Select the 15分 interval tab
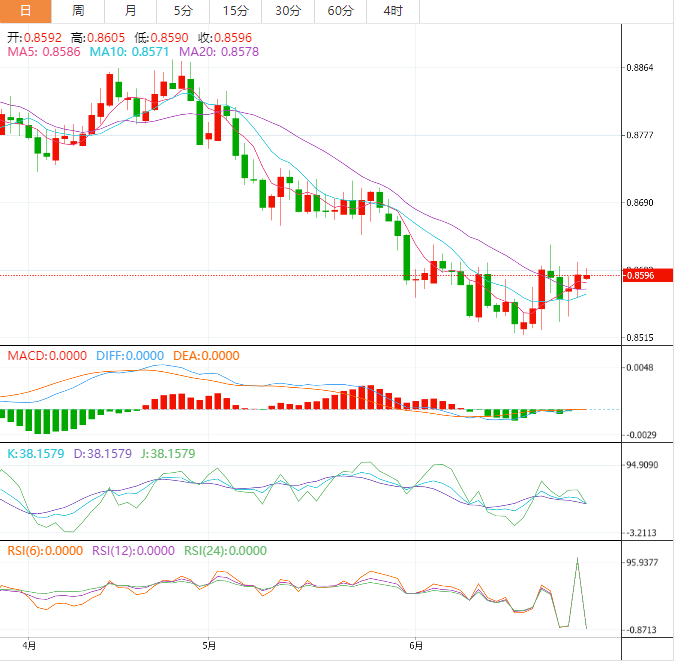Image resolution: width=674 pixels, height=665 pixels. click(x=235, y=11)
